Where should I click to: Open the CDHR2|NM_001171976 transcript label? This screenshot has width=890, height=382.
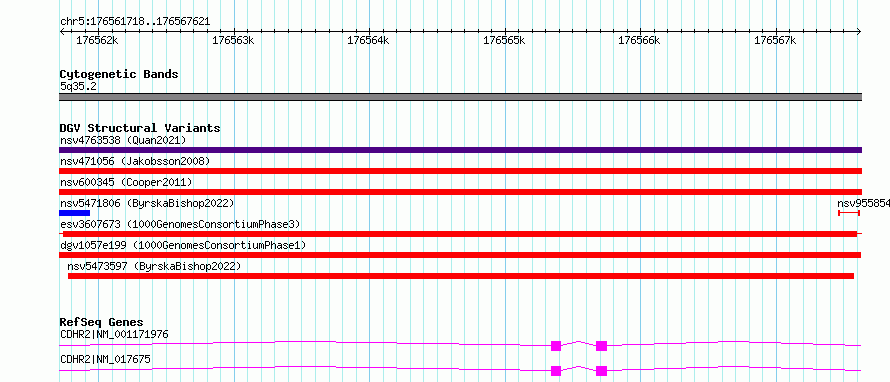pyautogui.click(x=114, y=334)
